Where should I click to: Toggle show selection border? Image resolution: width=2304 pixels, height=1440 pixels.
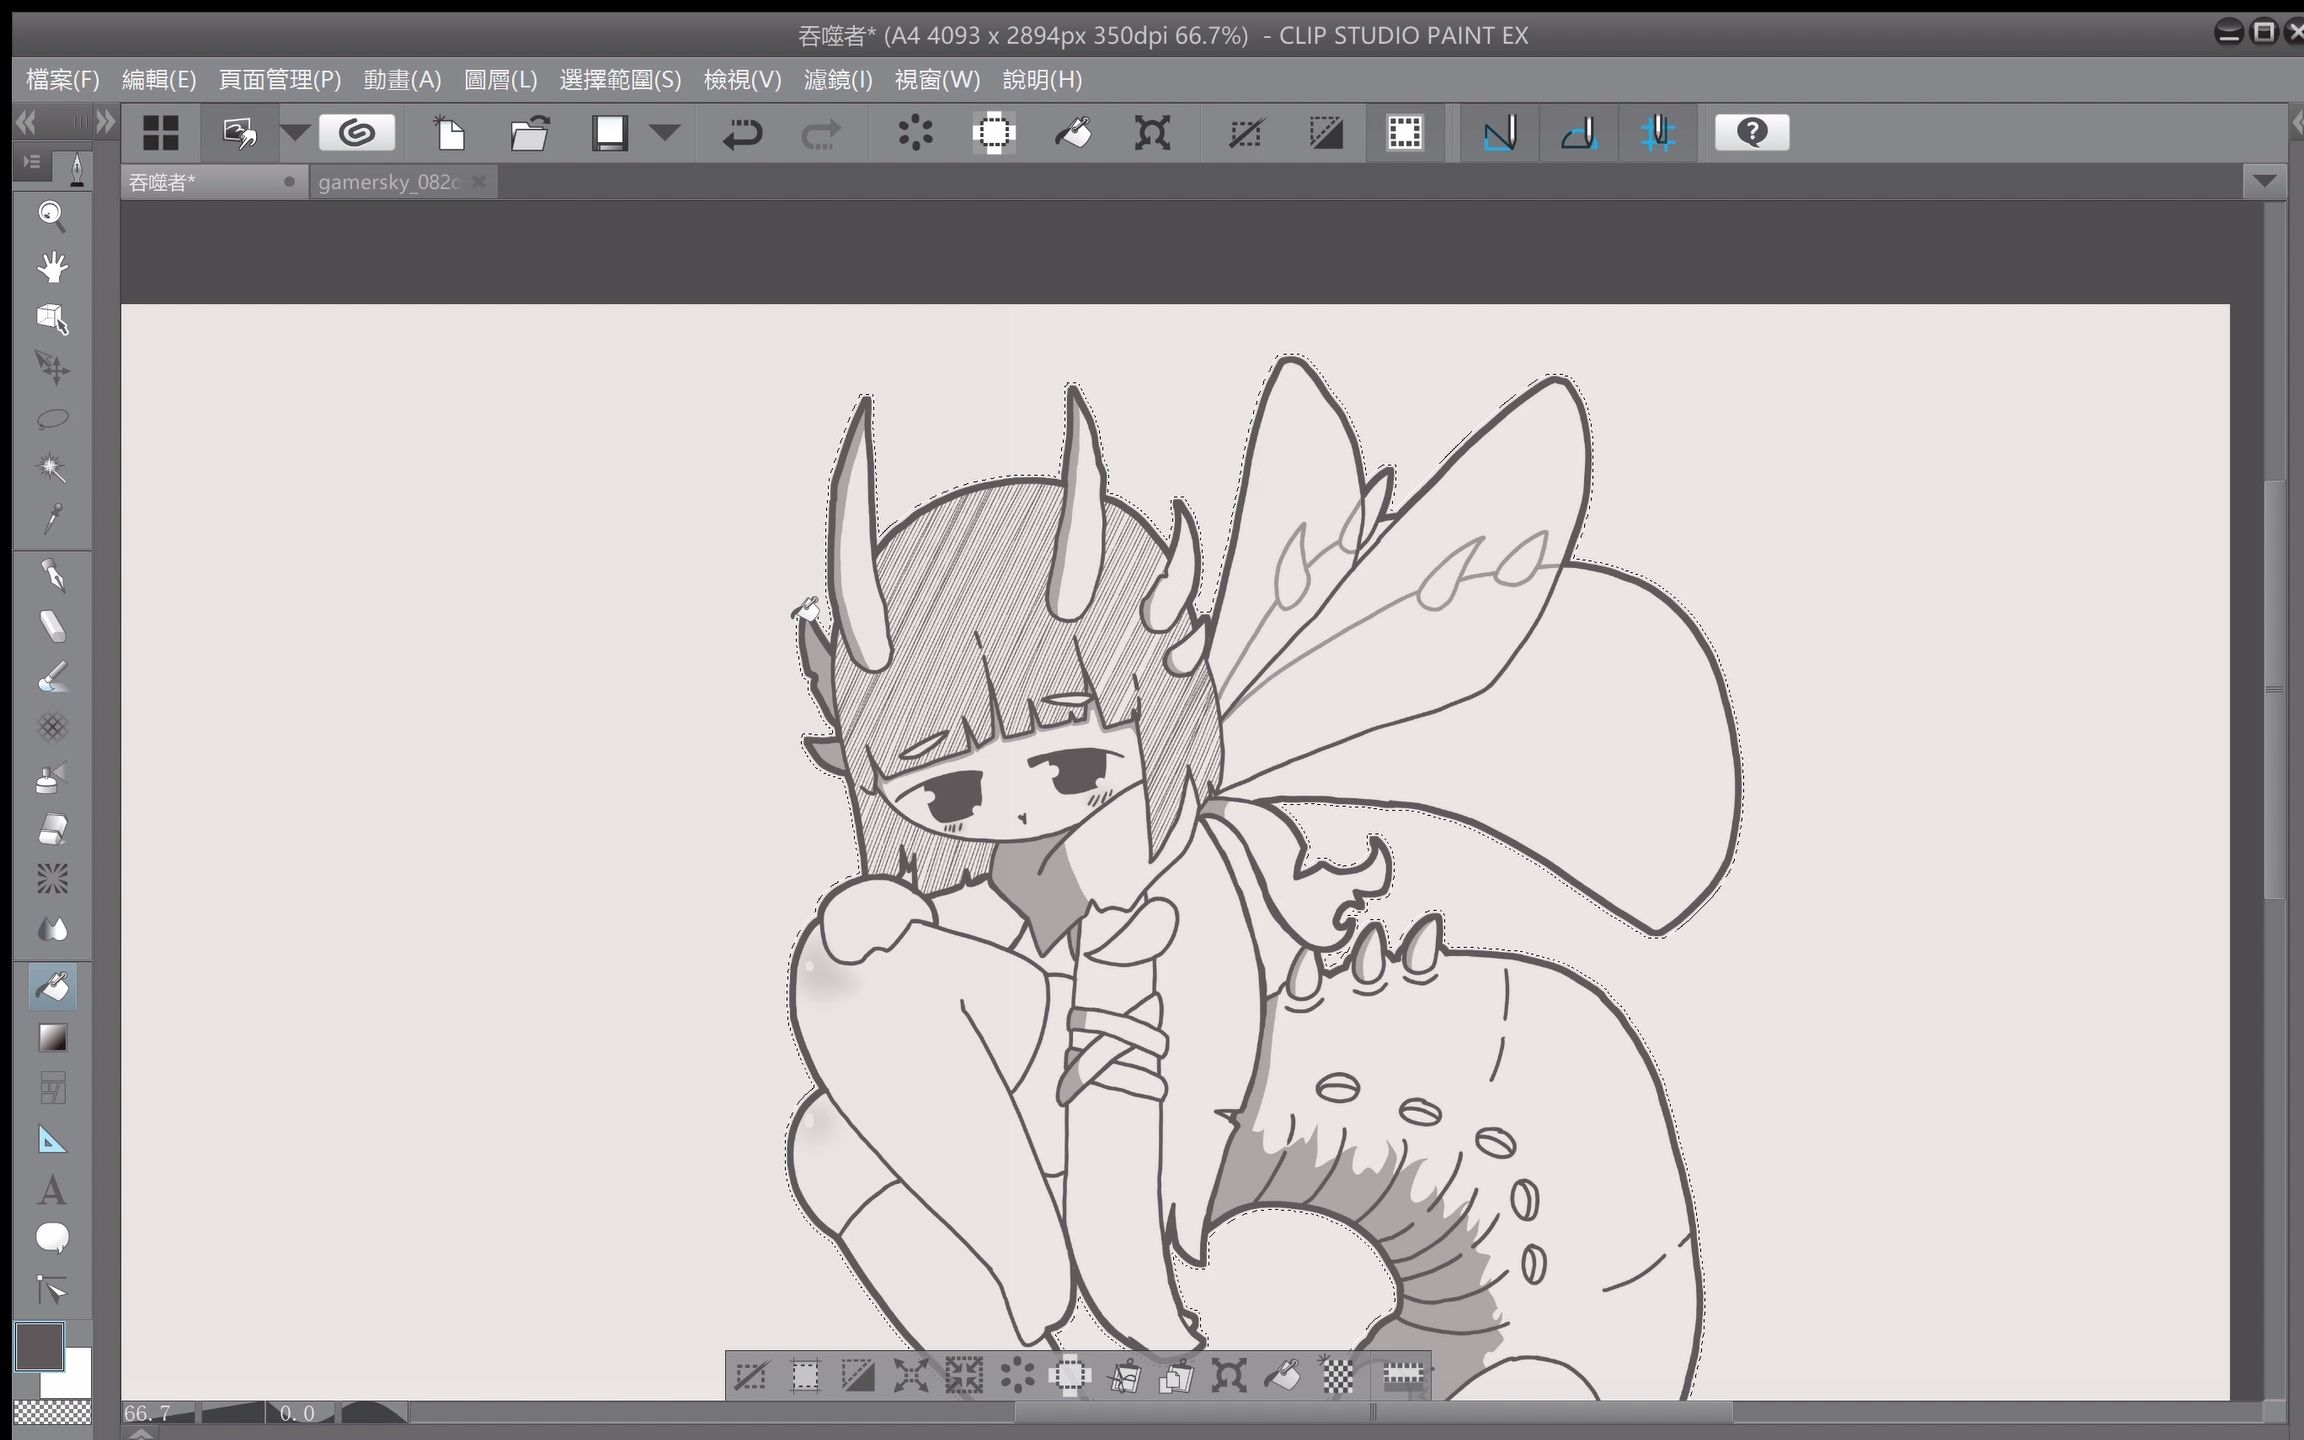pos(1405,132)
